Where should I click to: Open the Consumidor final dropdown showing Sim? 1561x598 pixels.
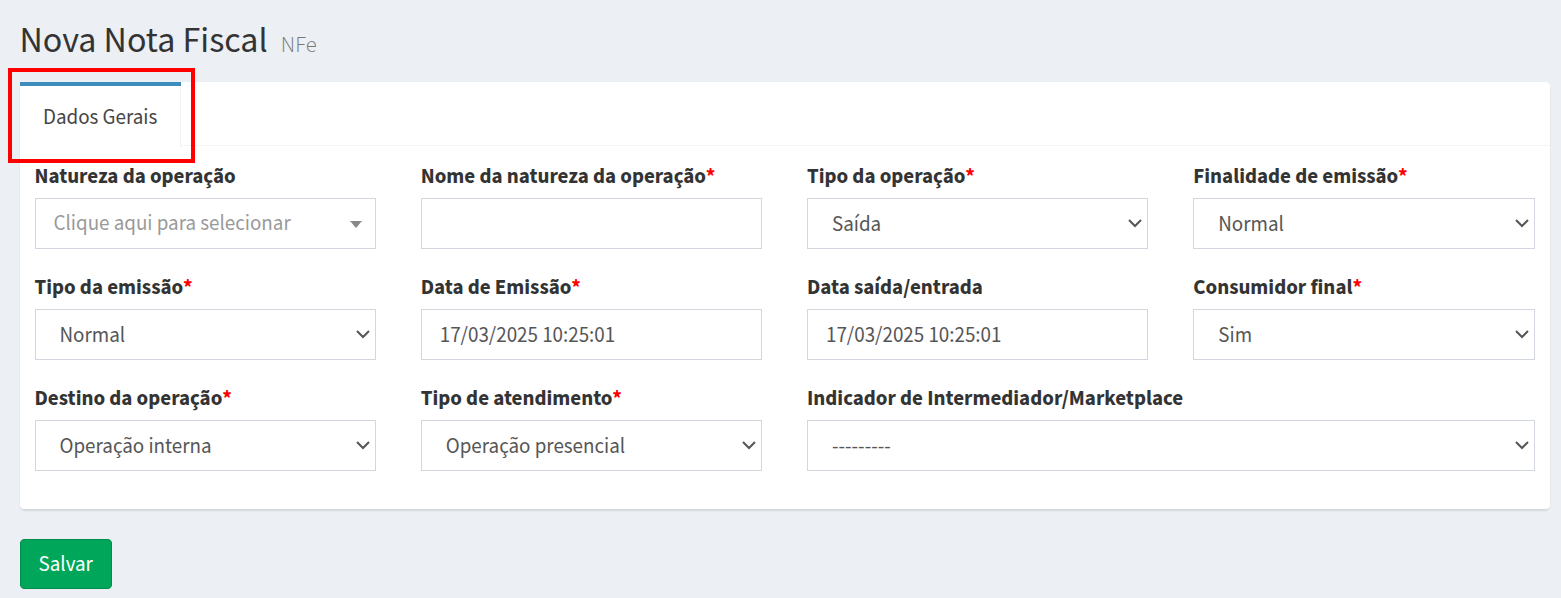pos(1363,334)
